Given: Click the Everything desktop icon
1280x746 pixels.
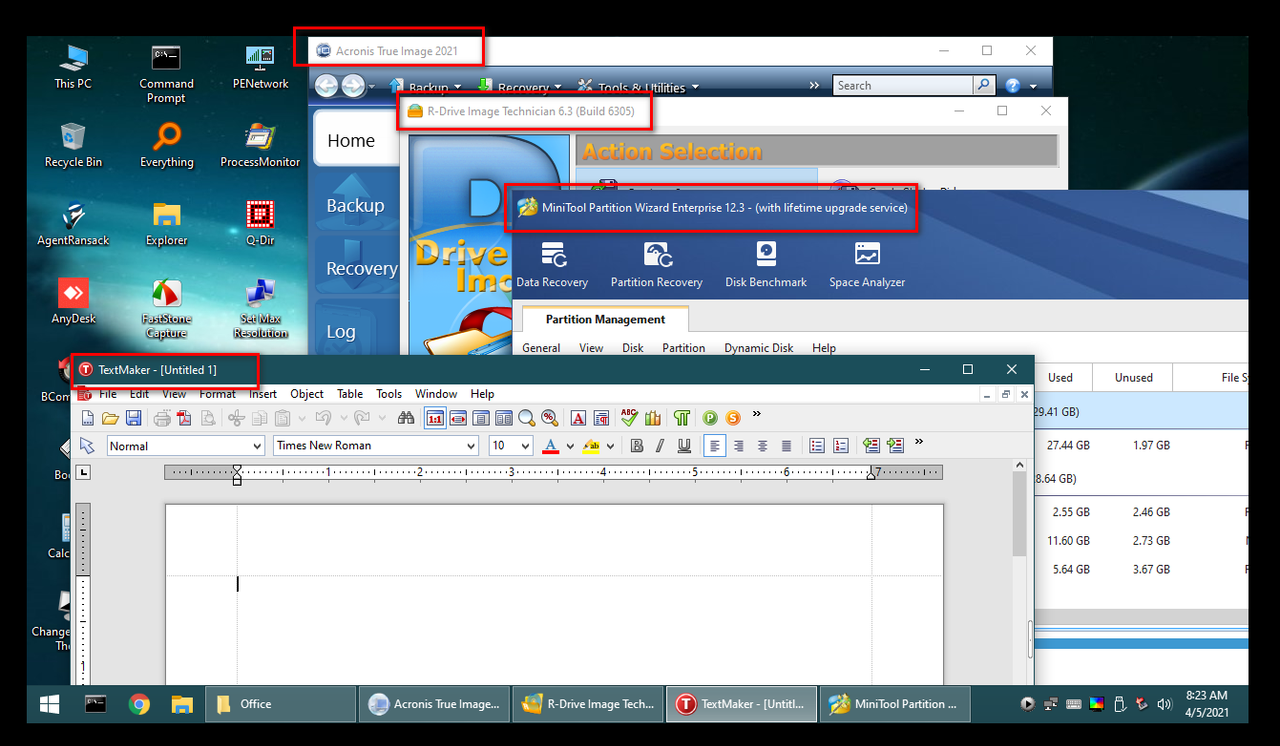Looking at the screenshot, I should point(167,146).
